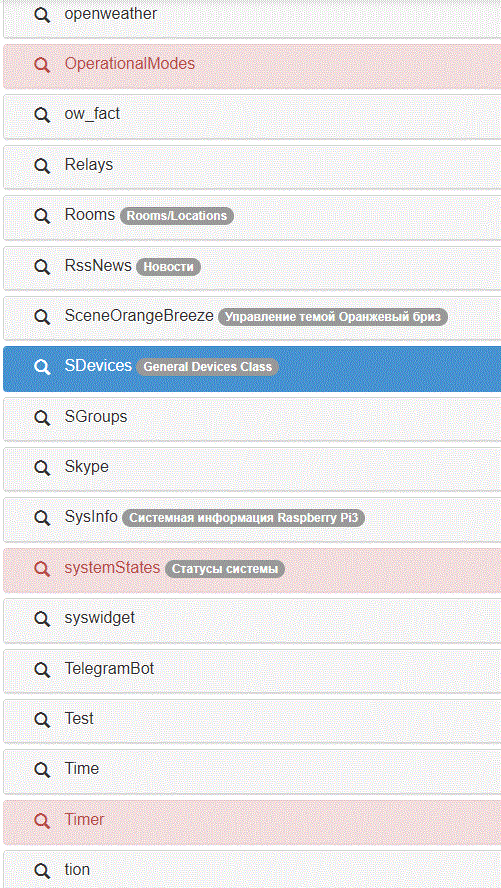Click the magnifier icon beside openweather
The width and height of the screenshot is (501, 888).
pos(42,15)
